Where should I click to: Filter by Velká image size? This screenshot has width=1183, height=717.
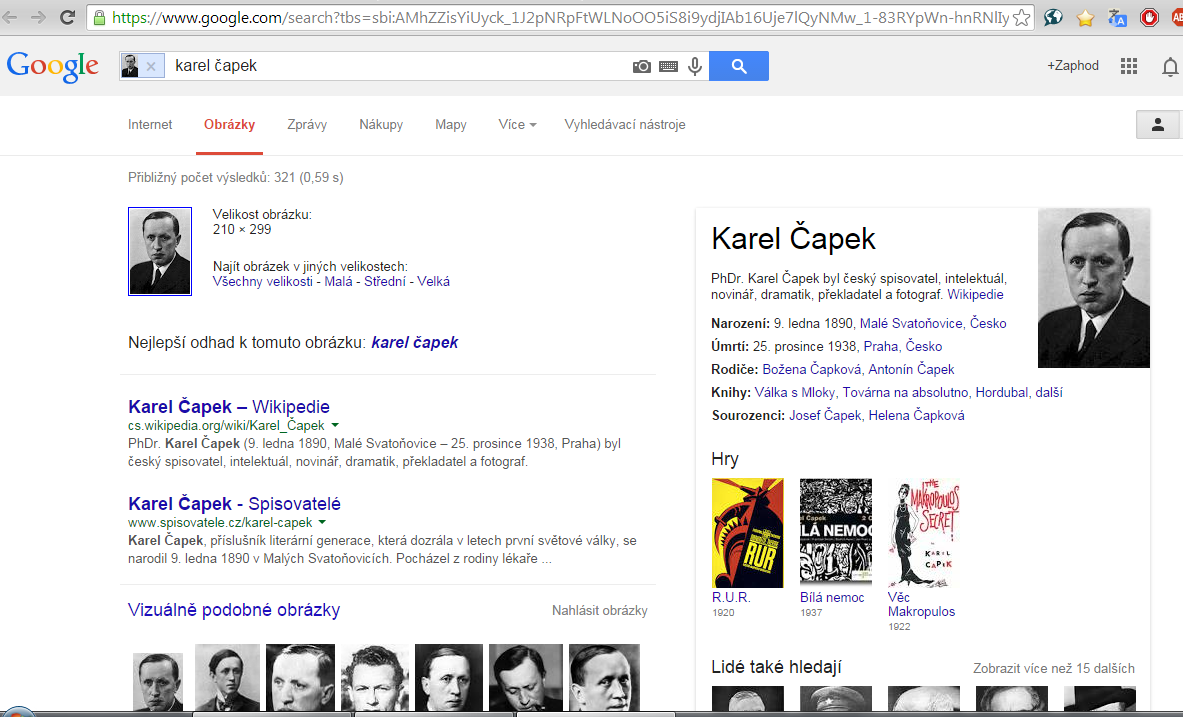click(434, 282)
